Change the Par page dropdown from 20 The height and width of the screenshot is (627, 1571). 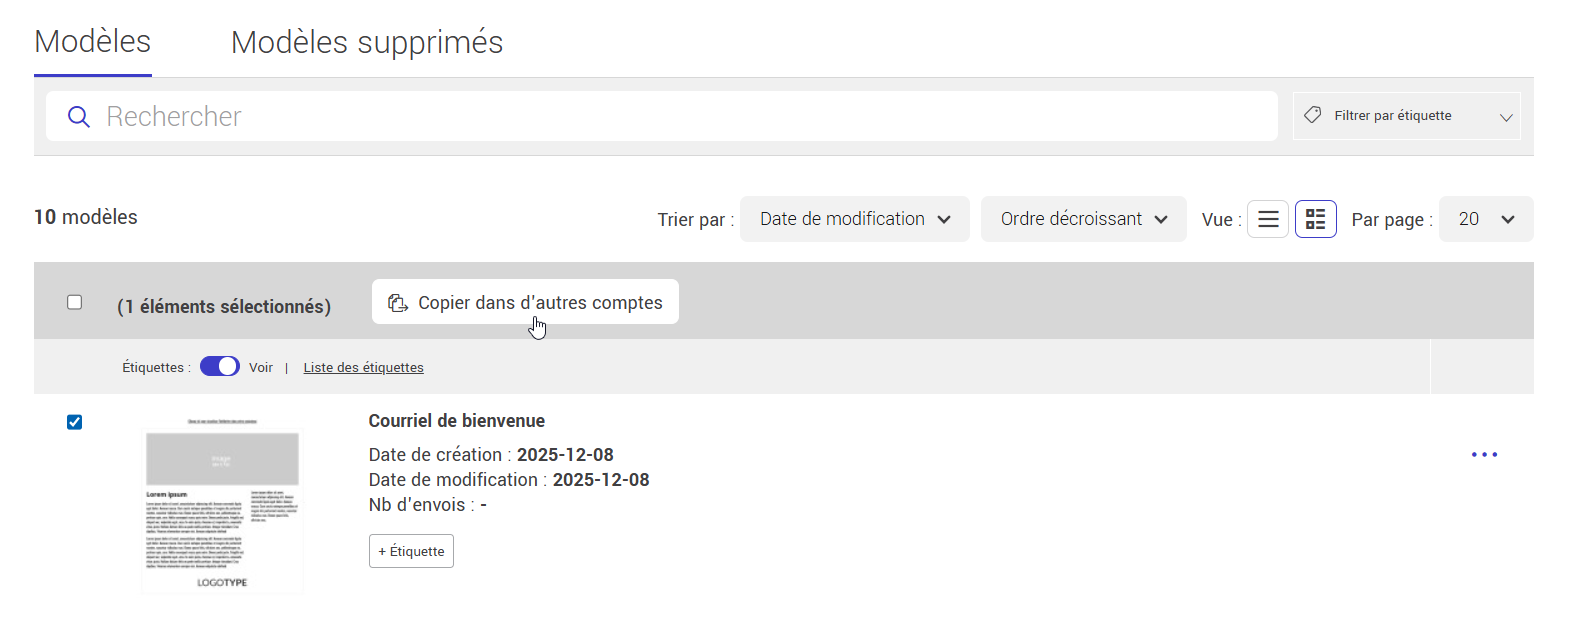point(1486,219)
